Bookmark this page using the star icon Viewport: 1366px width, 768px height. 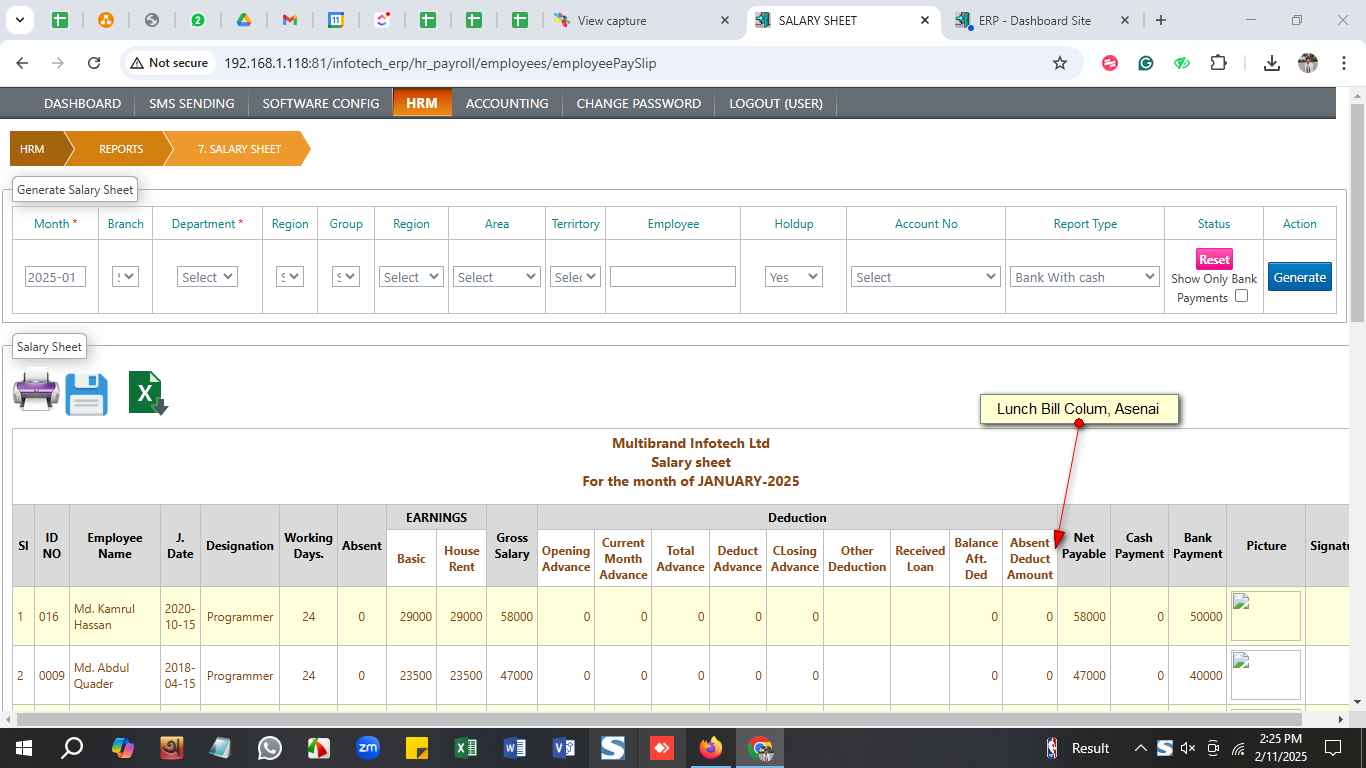coord(1060,63)
